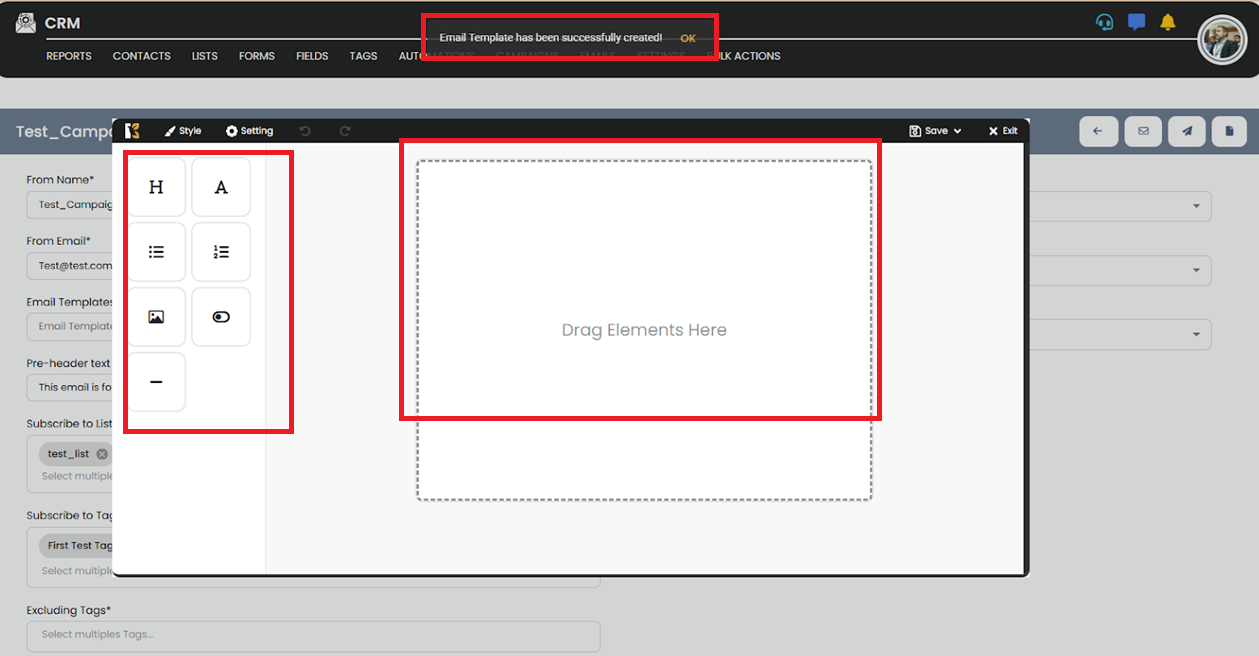This screenshot has width=1259, height=656.
Task: Pick the image element block
Action: coord(156,317)
